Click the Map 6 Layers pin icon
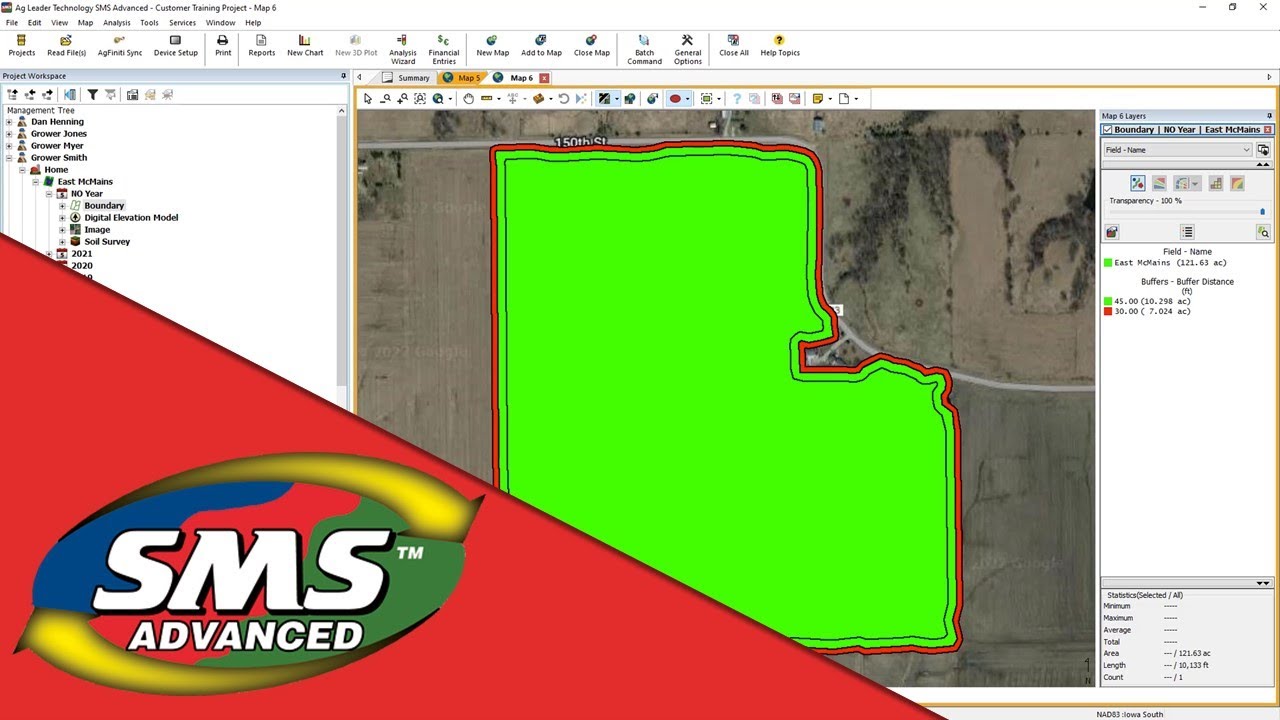1280x720 pixels. pos(1270,116)
